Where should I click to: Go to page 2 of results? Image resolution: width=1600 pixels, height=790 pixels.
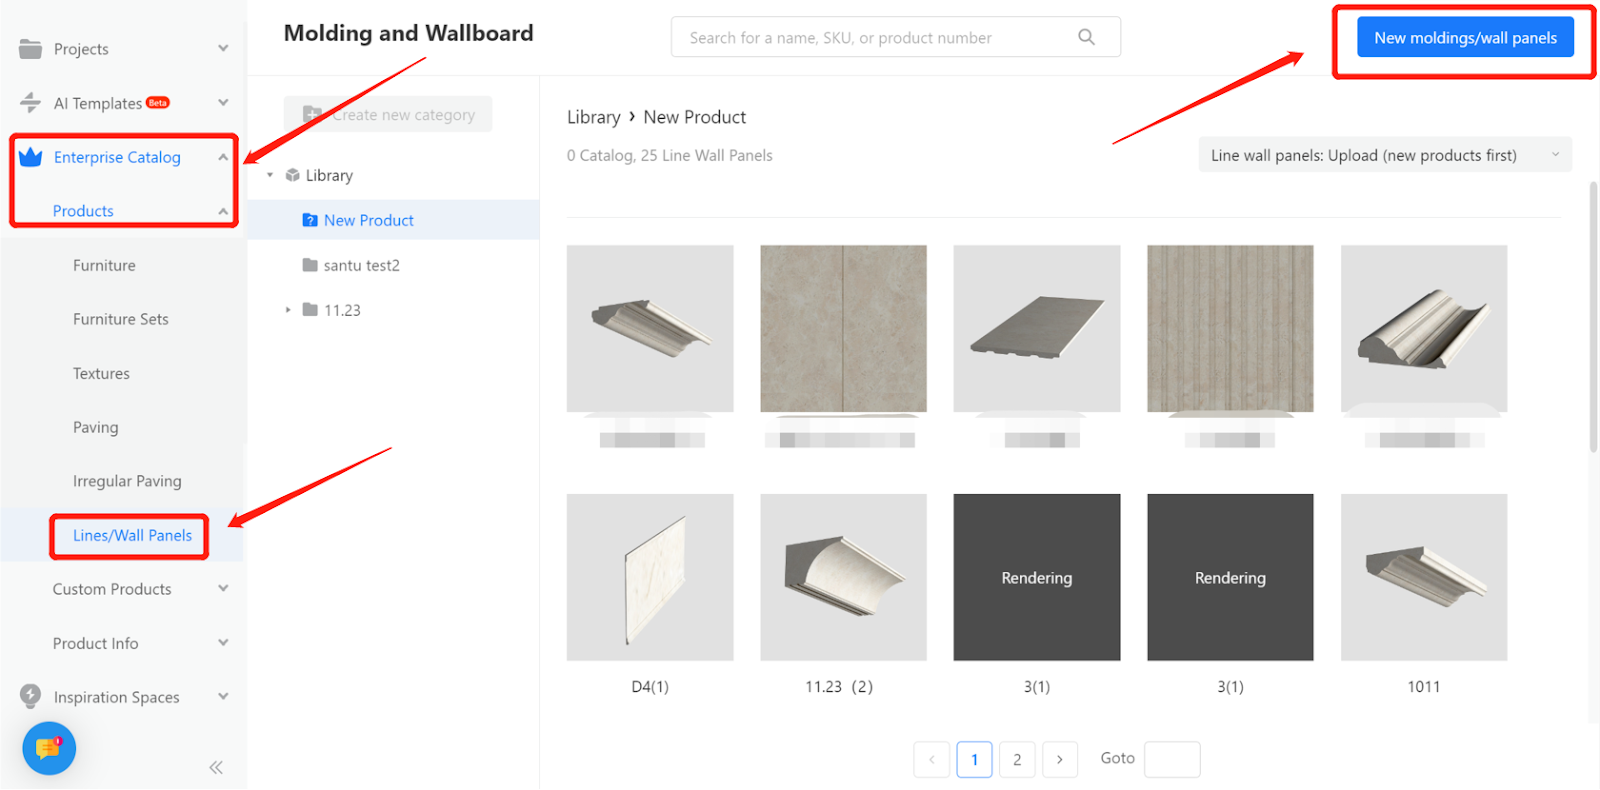click(x=1017, y=759)
